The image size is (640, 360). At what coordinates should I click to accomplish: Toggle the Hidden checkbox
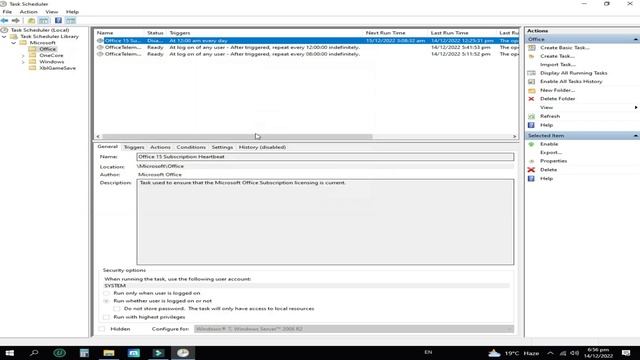pos(102,329)
